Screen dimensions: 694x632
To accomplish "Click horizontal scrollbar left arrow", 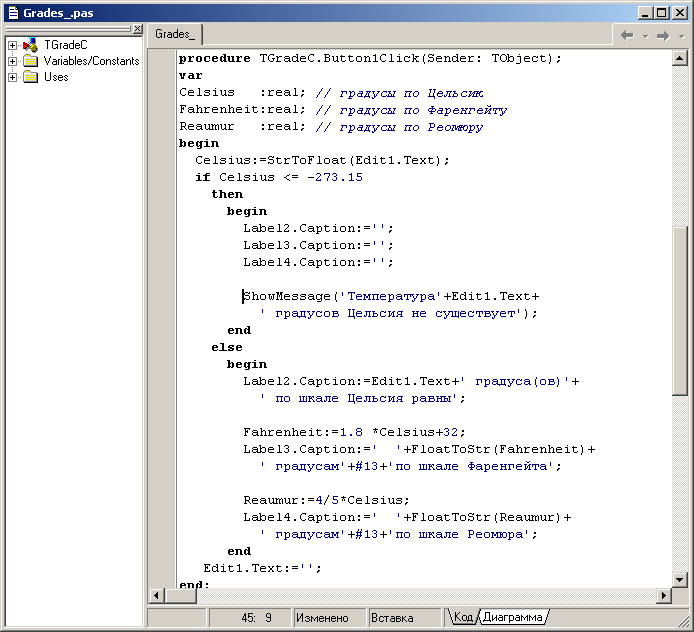I will (x=157, y=595).
